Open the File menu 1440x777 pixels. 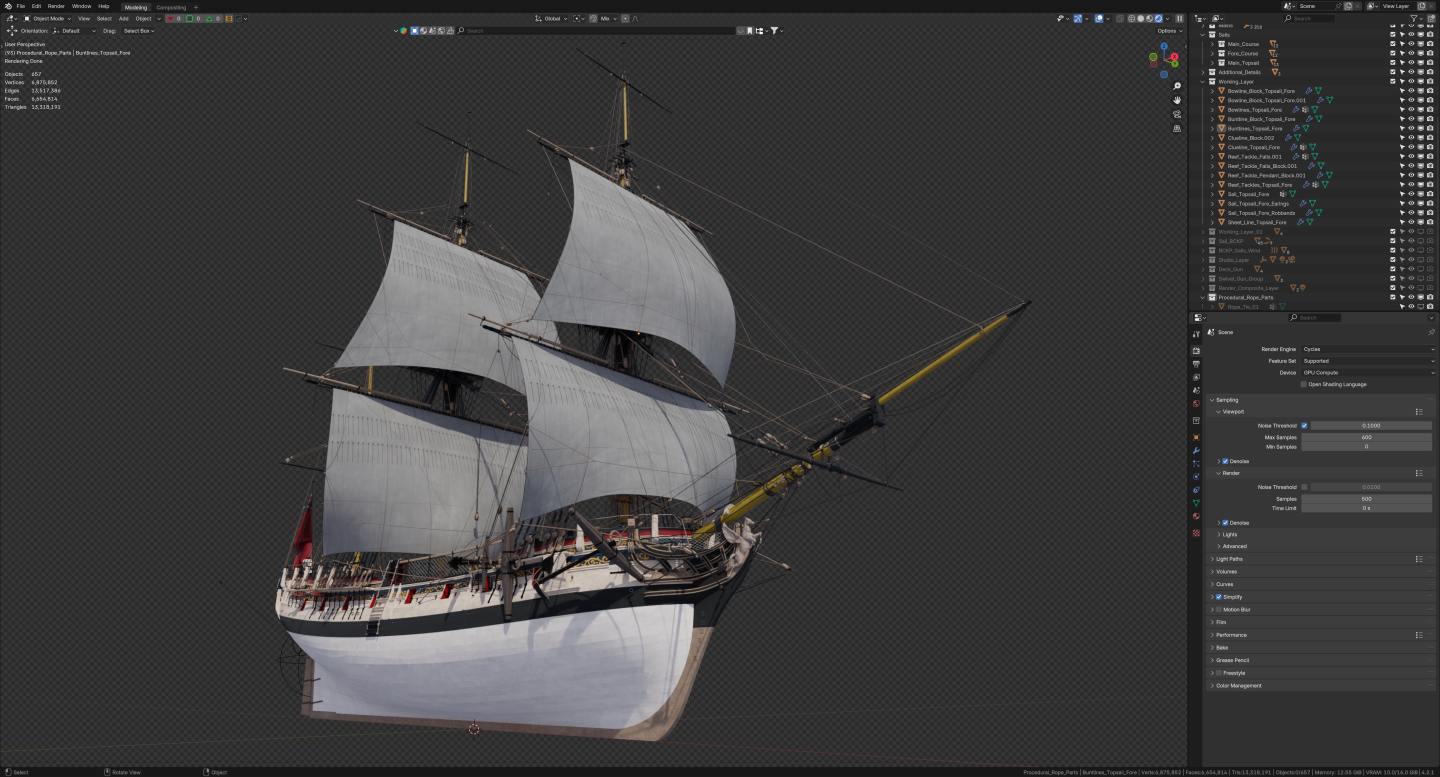click(21, 6)
